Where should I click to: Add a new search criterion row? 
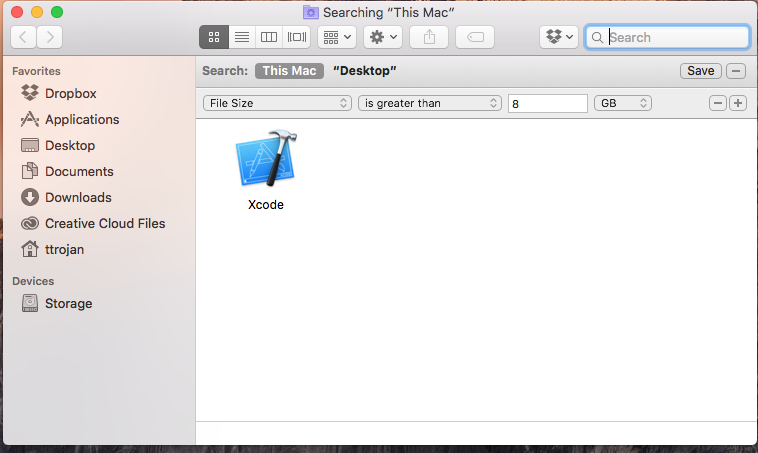[738, 103]
